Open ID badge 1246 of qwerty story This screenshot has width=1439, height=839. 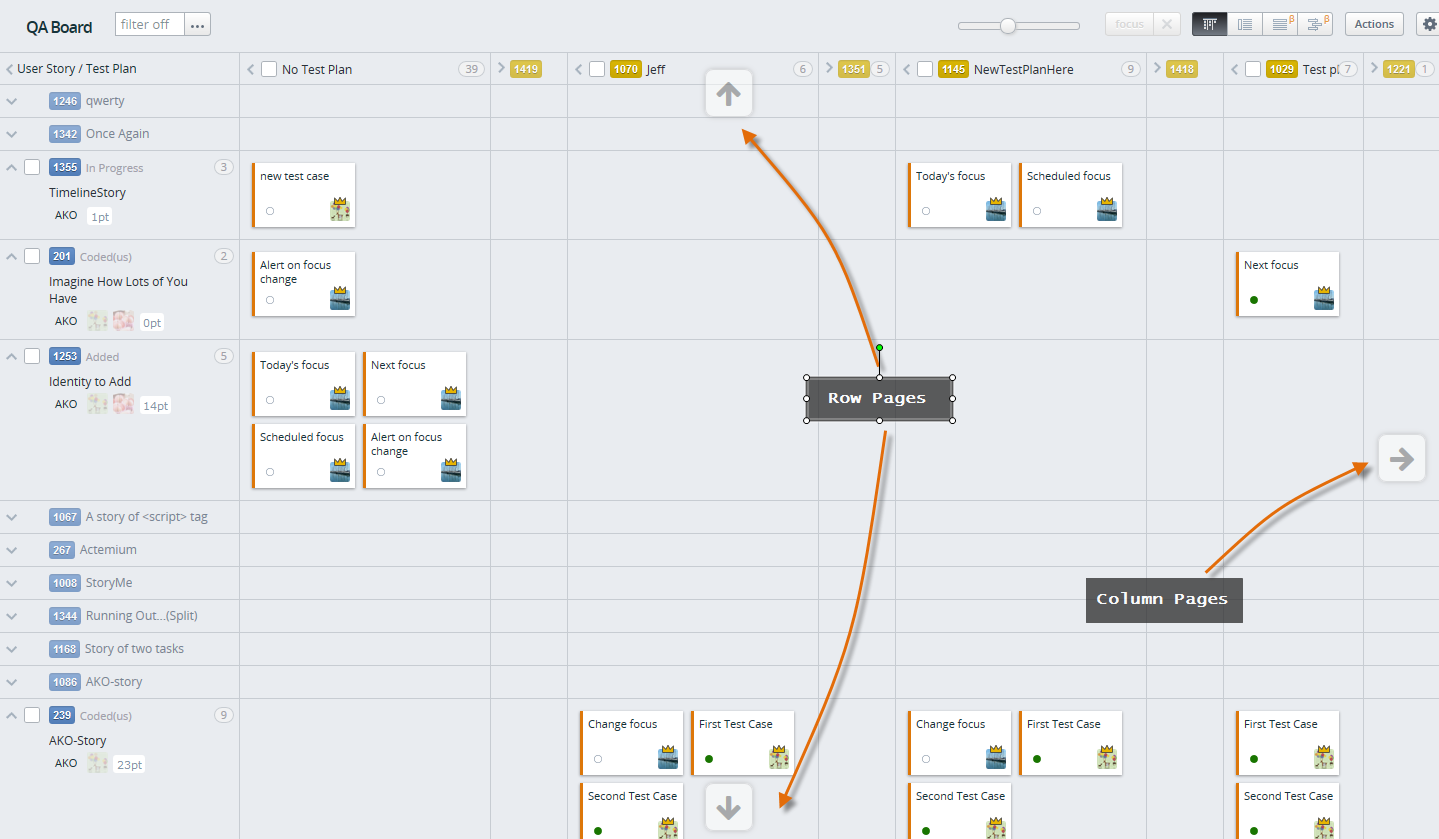[65, 101]
